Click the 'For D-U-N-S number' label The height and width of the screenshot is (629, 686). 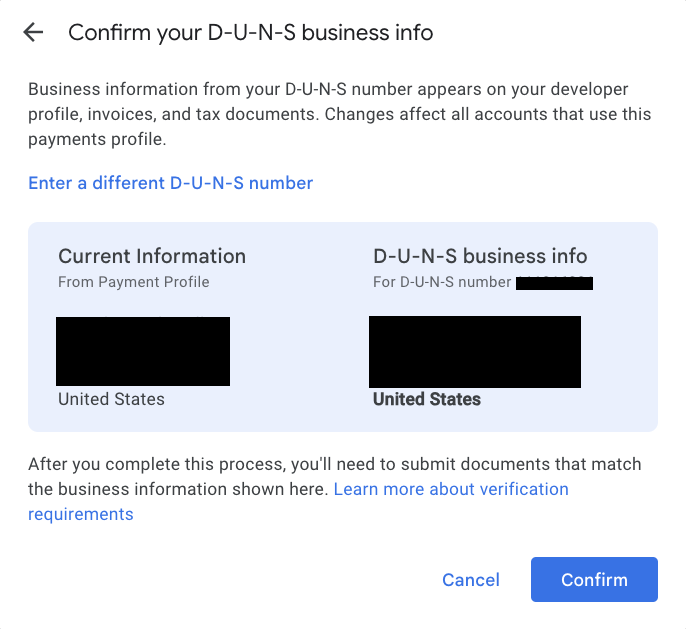pos(442,282)
